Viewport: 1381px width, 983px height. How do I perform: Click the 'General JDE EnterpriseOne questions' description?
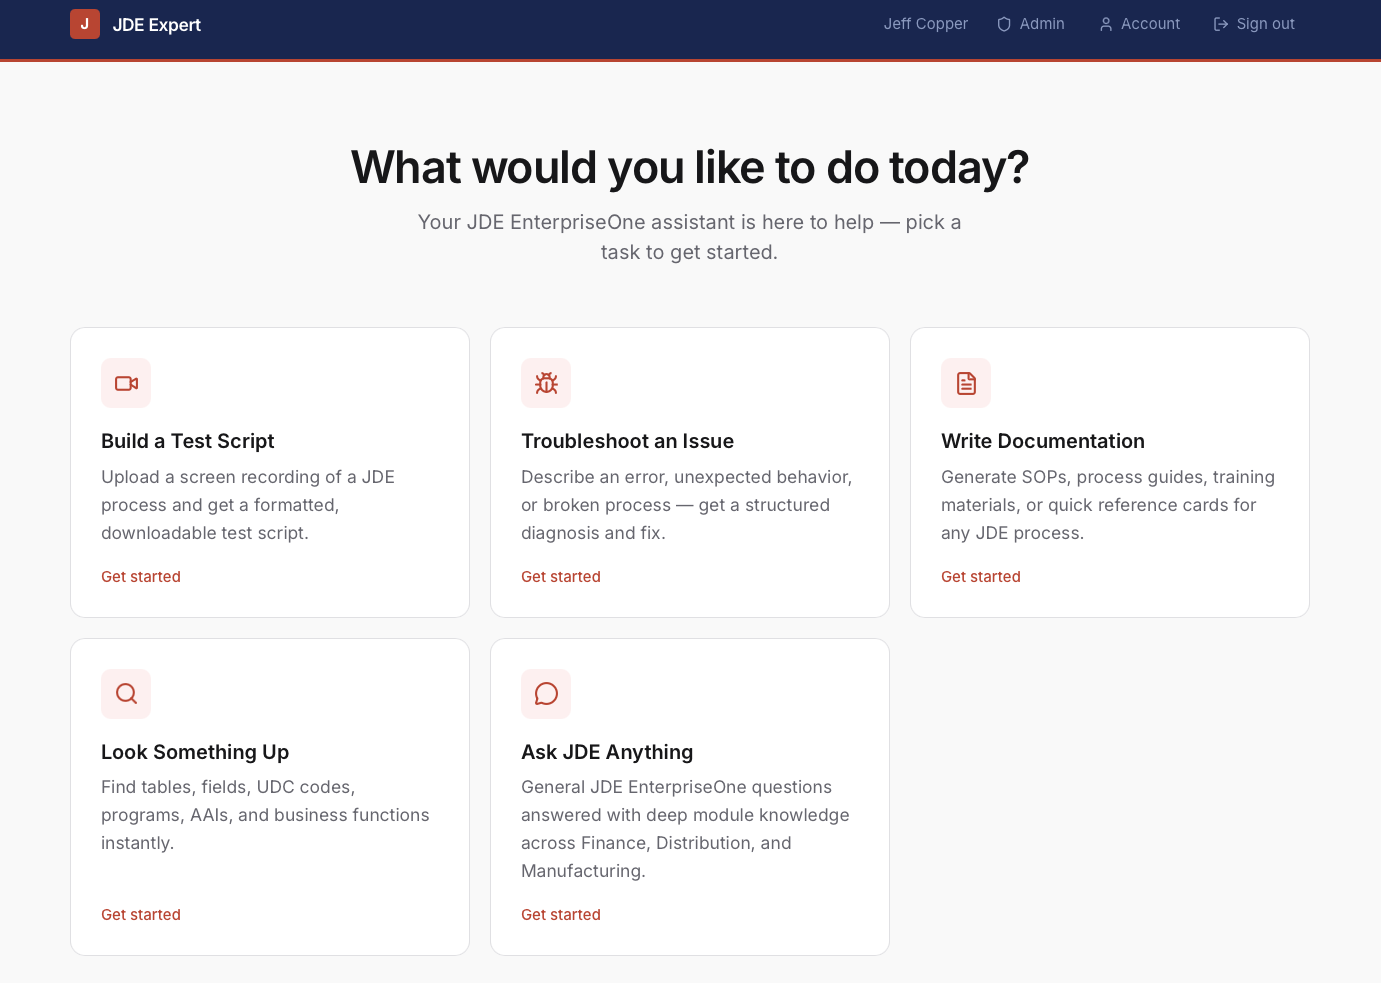685,829
